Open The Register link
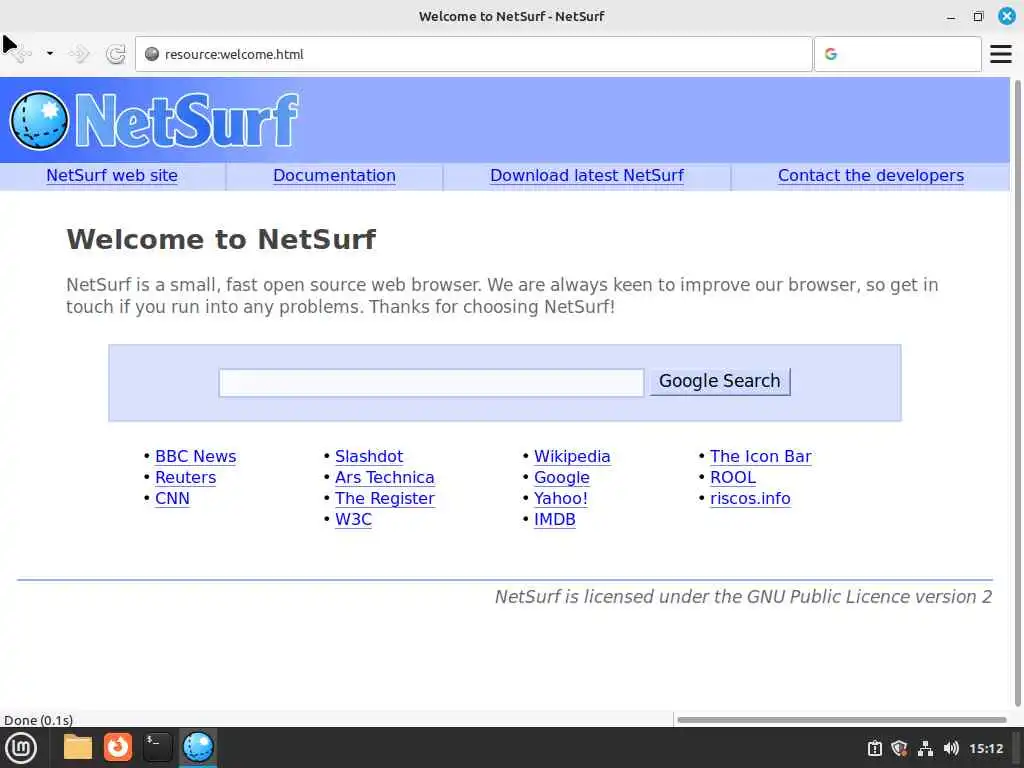This screenshot has width=1024, height=768. (x=385, y=498)
